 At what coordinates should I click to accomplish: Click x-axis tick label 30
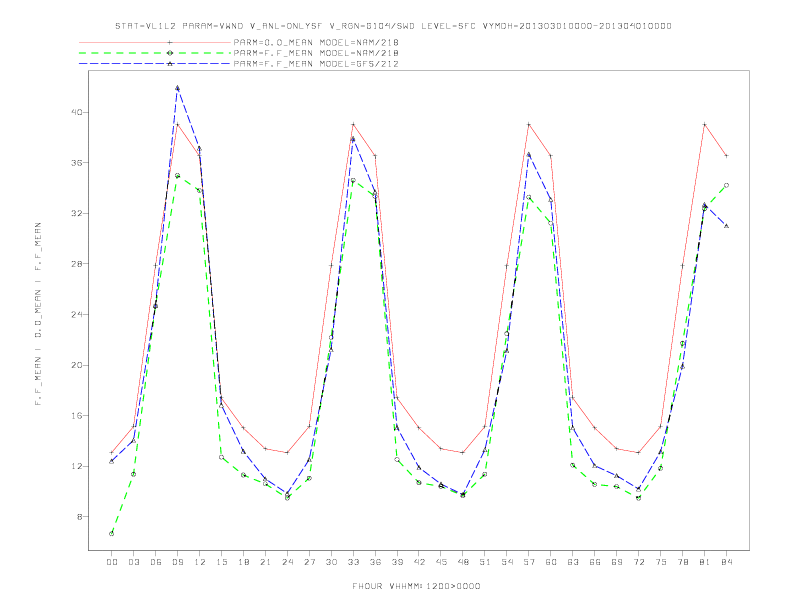pyautogui.click(x=331, y=562)
